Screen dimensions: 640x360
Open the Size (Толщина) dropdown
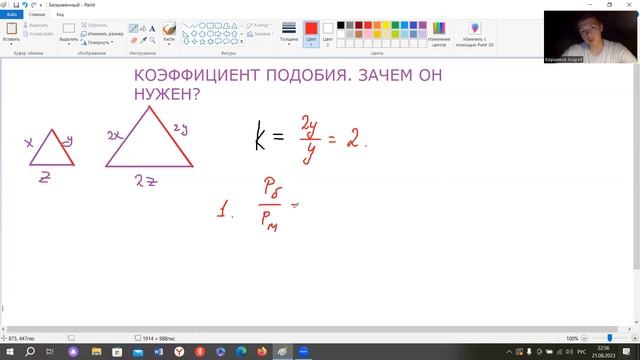point(289,34)
